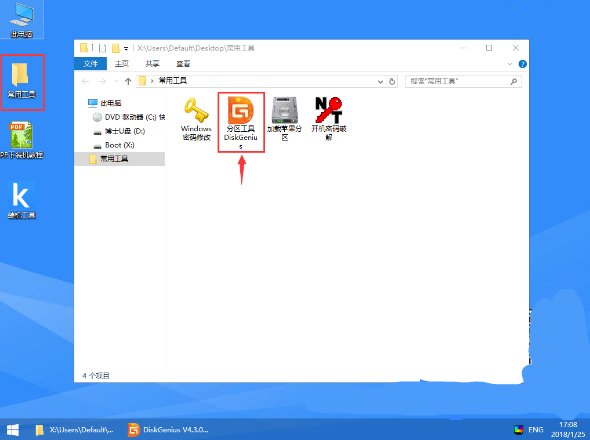Refresh the current folder view

pyautogui.click(x=392, y=82)
